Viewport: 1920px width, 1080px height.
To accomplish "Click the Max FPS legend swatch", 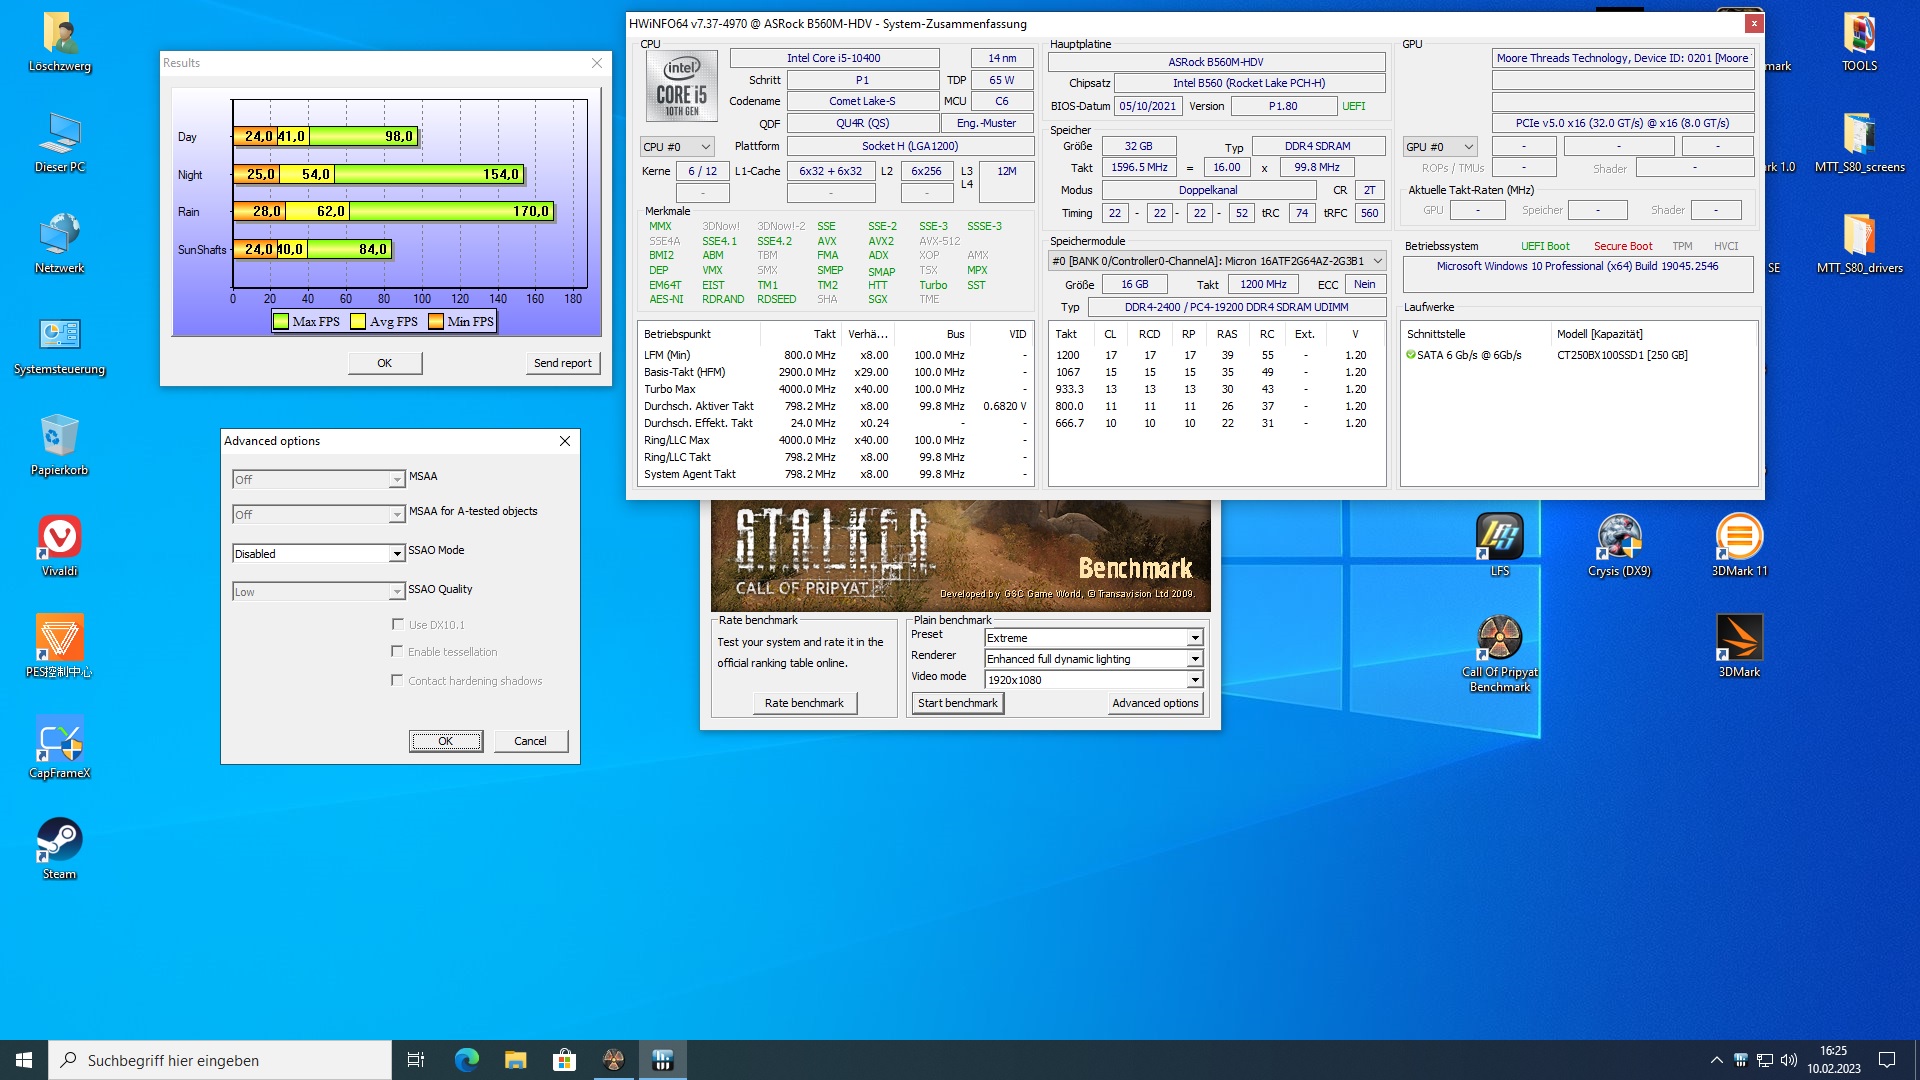I will click(x=282, y=322).
